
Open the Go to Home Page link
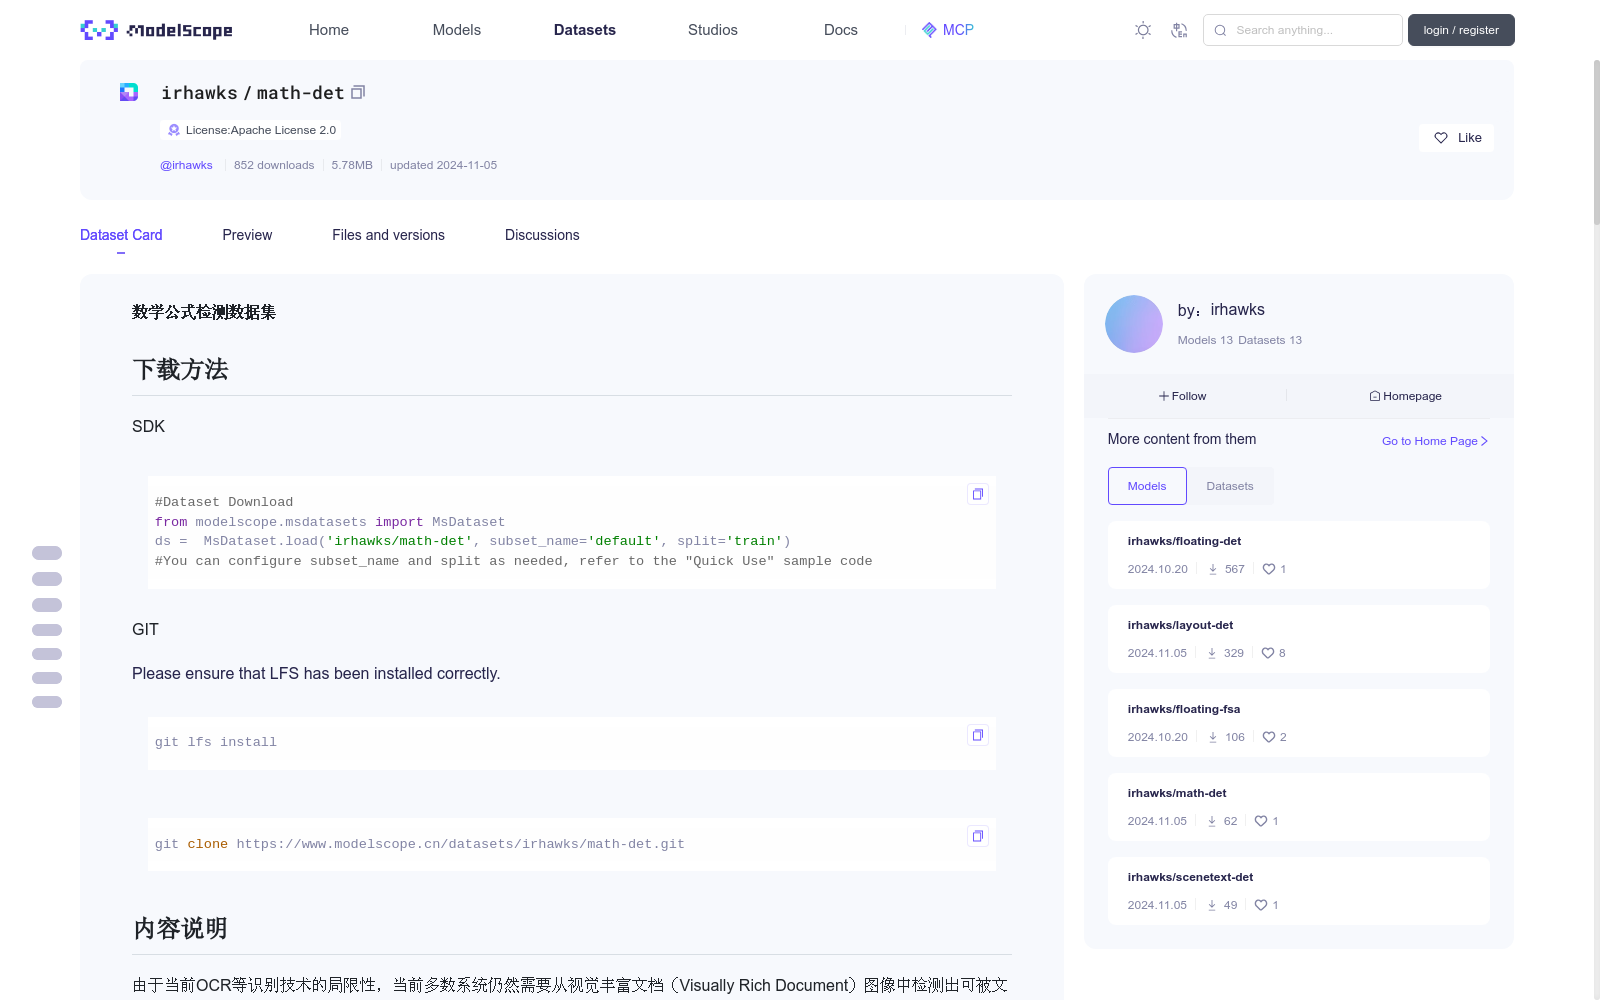click(1435, 441)
